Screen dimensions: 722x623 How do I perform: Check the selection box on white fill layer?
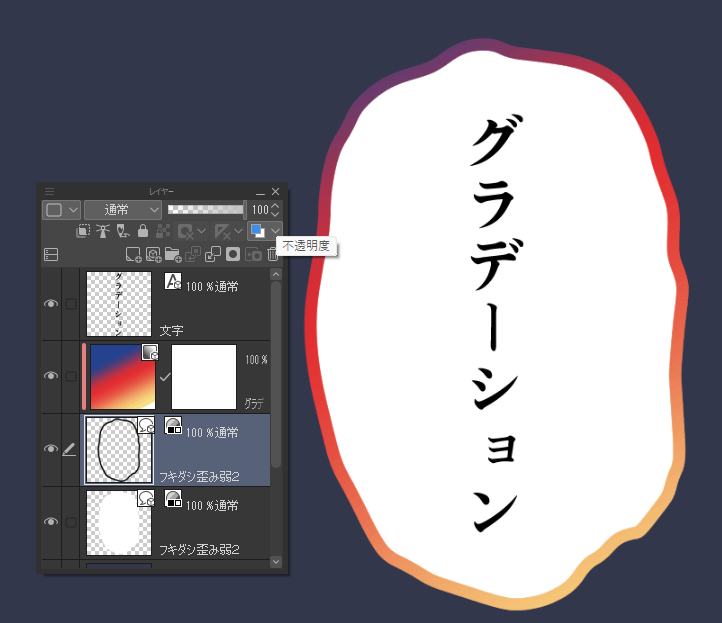(71, 522)
